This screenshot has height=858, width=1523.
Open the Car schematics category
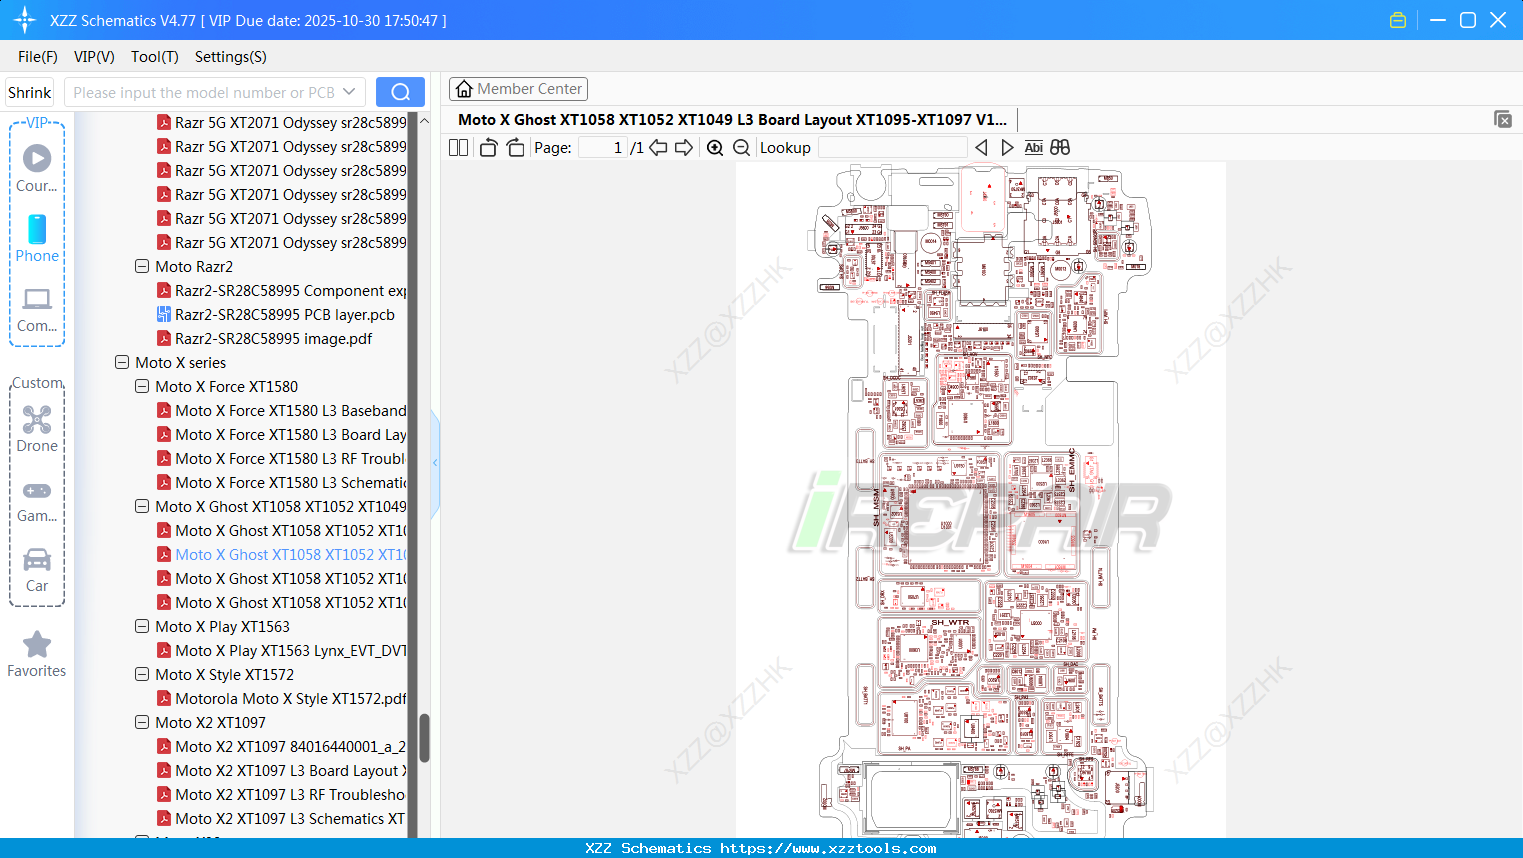pos(37,568)
